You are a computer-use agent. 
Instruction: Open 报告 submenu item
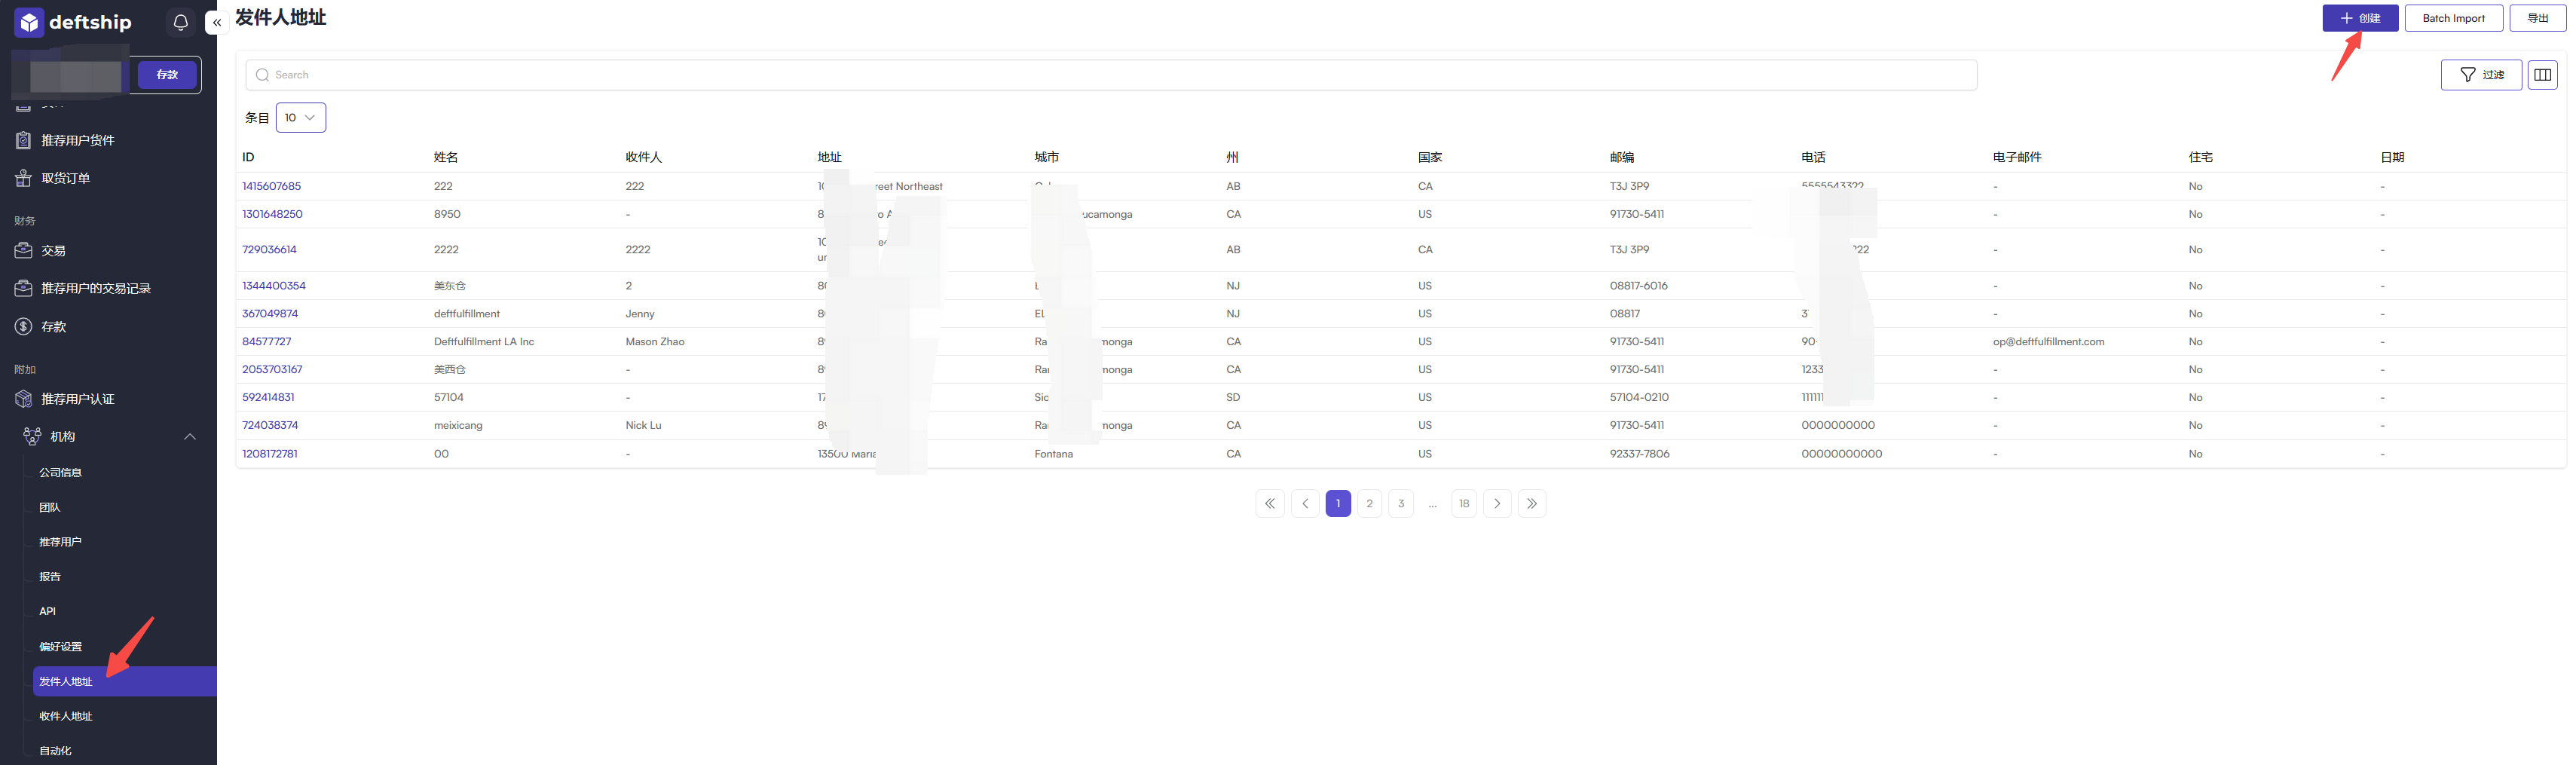click(x=50, y=576)
